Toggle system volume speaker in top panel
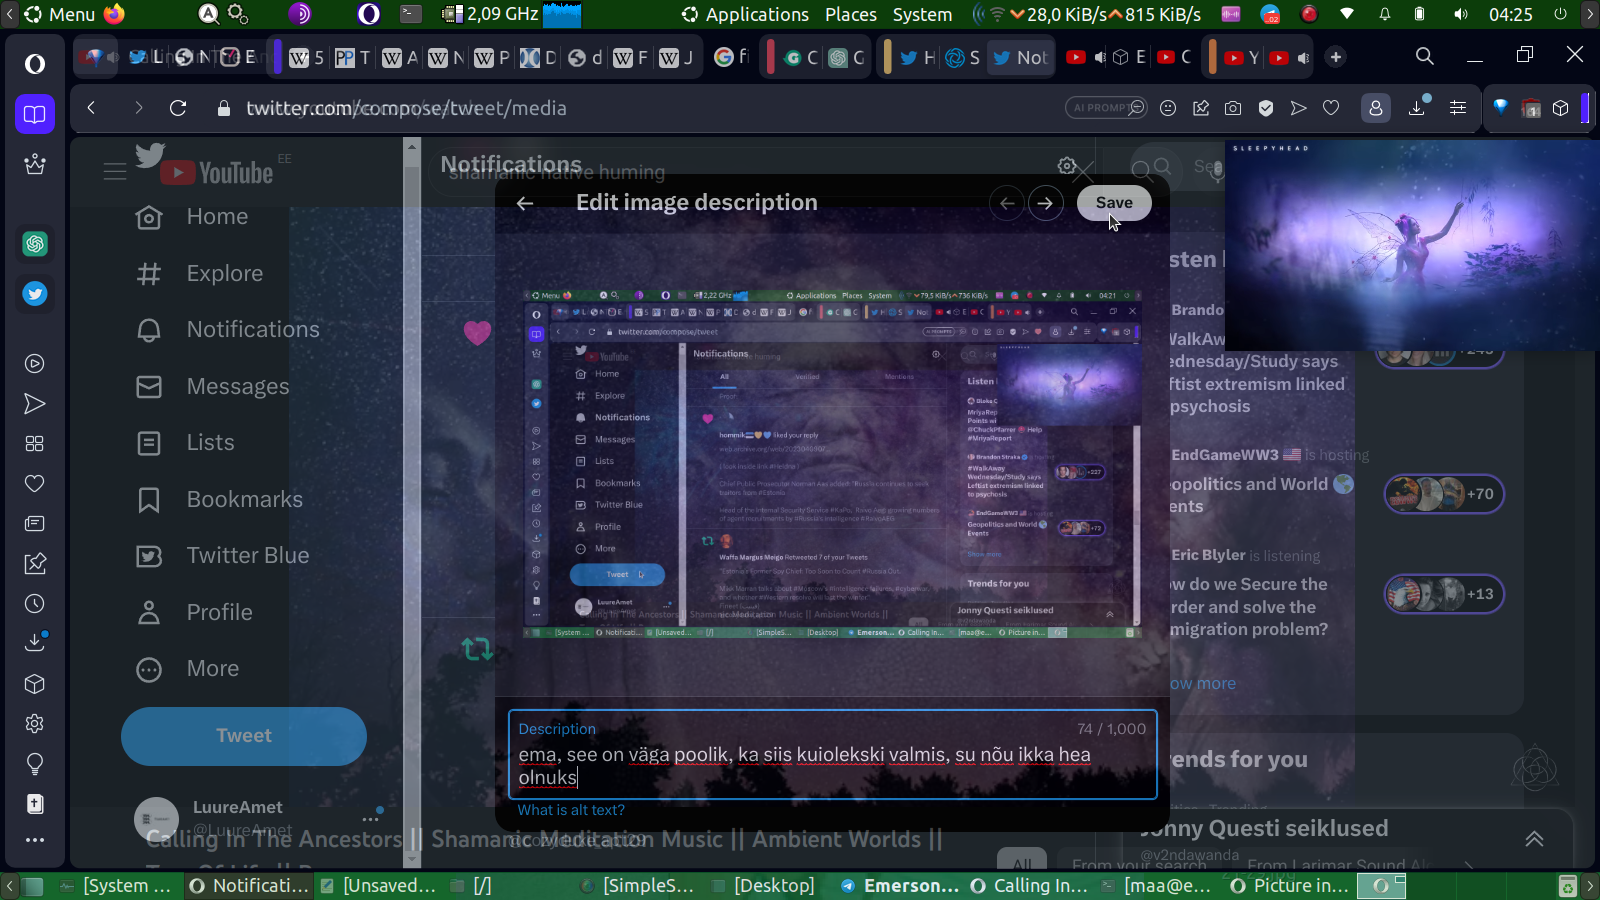 1461,14
